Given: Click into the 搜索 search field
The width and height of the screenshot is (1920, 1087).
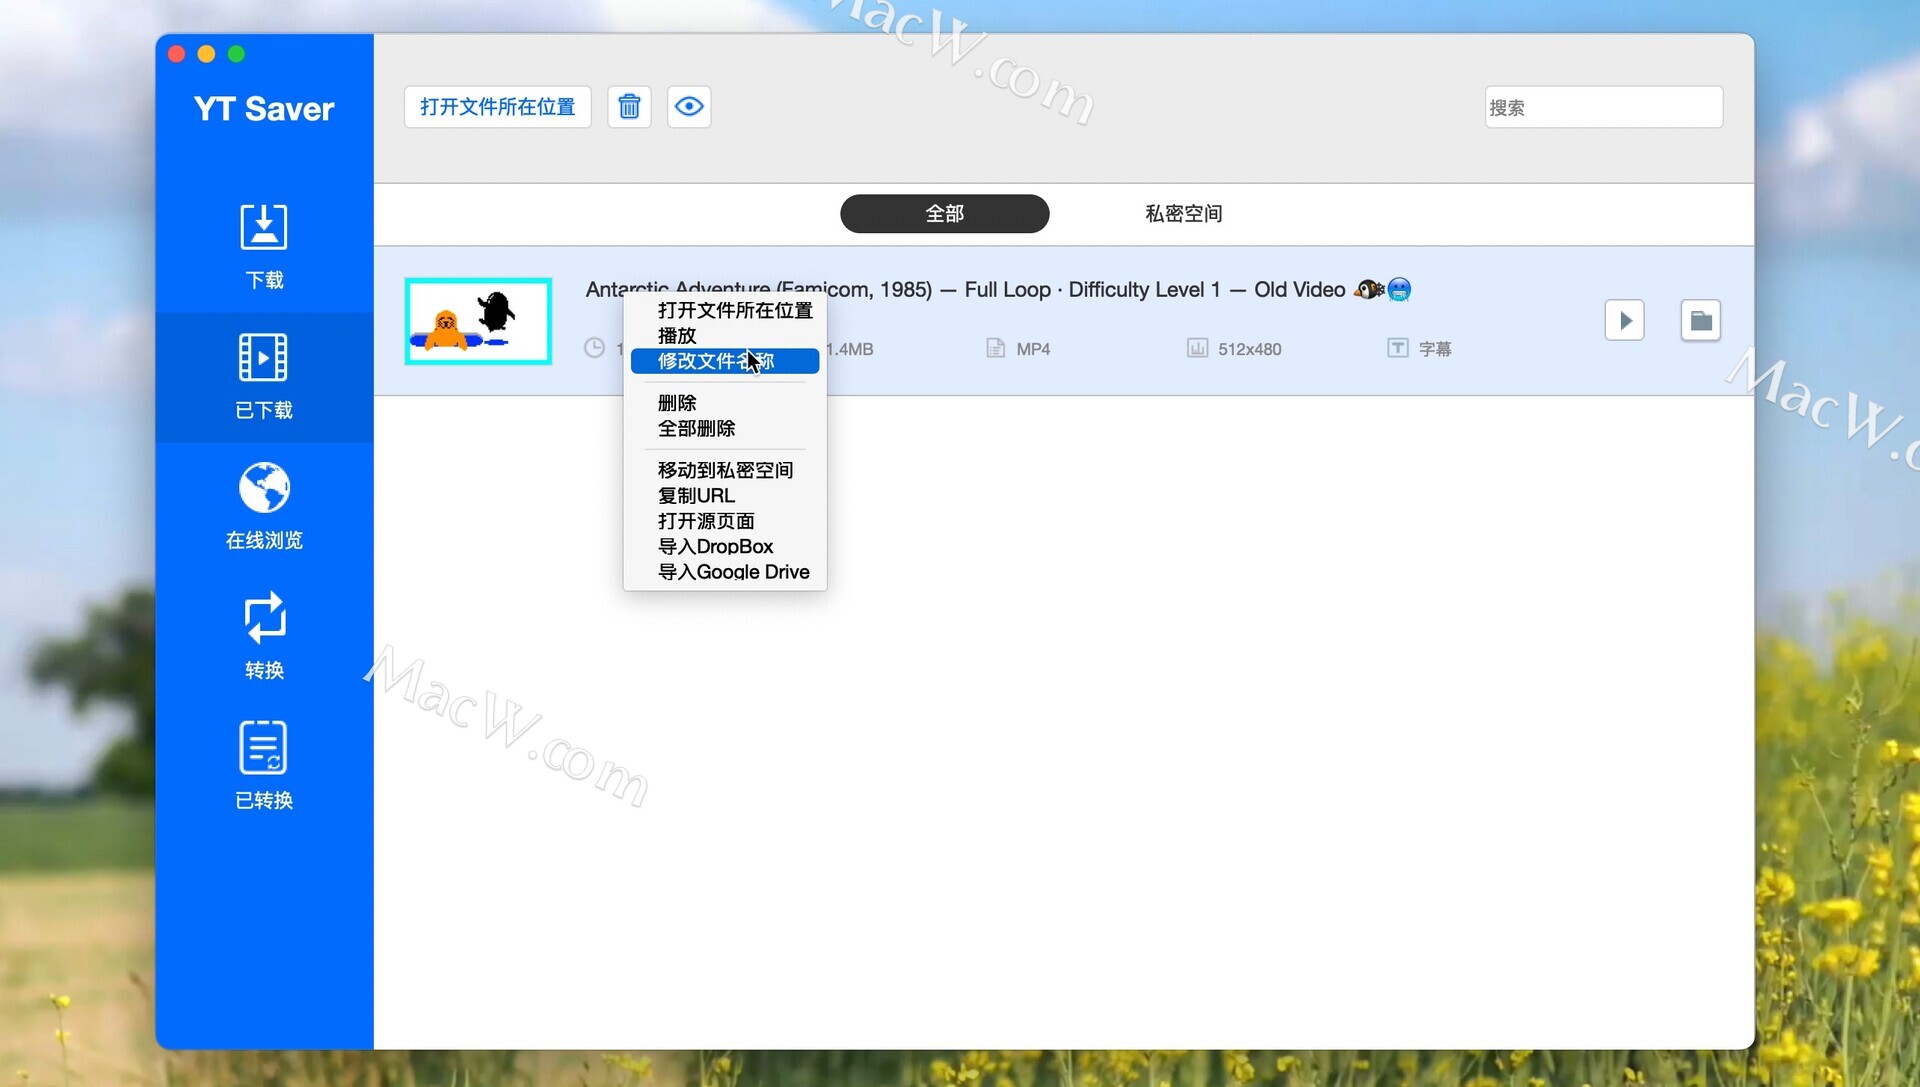Looking at the screenshot, I should (x=1603, y=107).
